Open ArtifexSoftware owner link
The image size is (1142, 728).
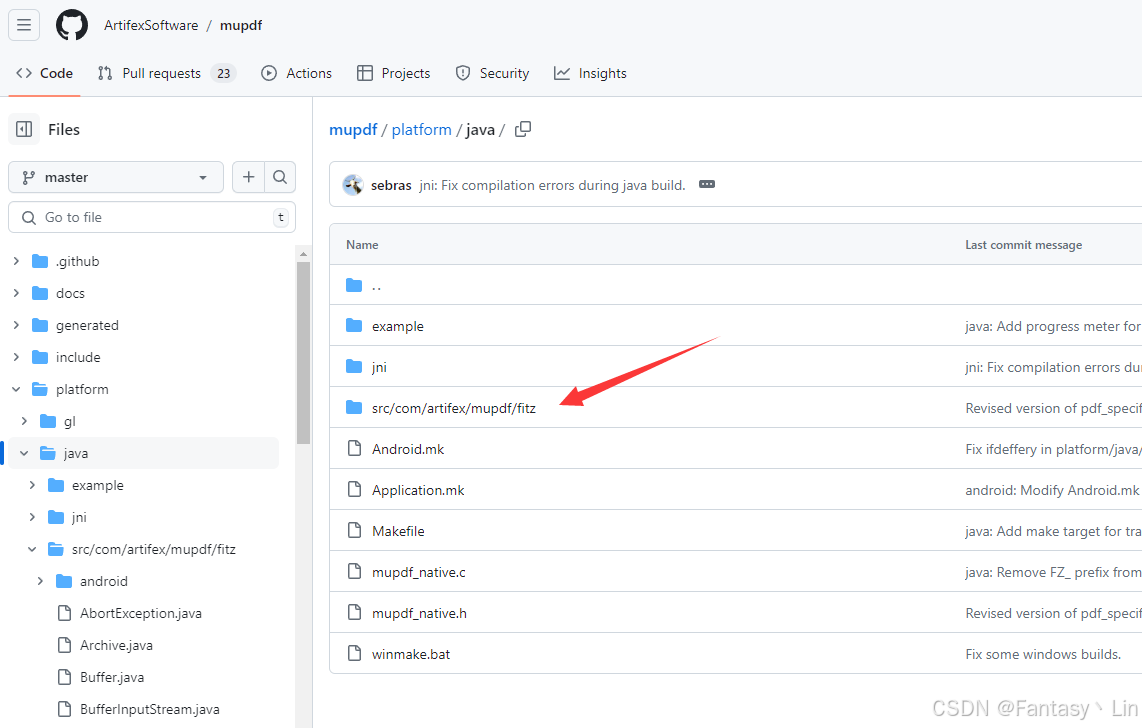click(x=151, y=25)
